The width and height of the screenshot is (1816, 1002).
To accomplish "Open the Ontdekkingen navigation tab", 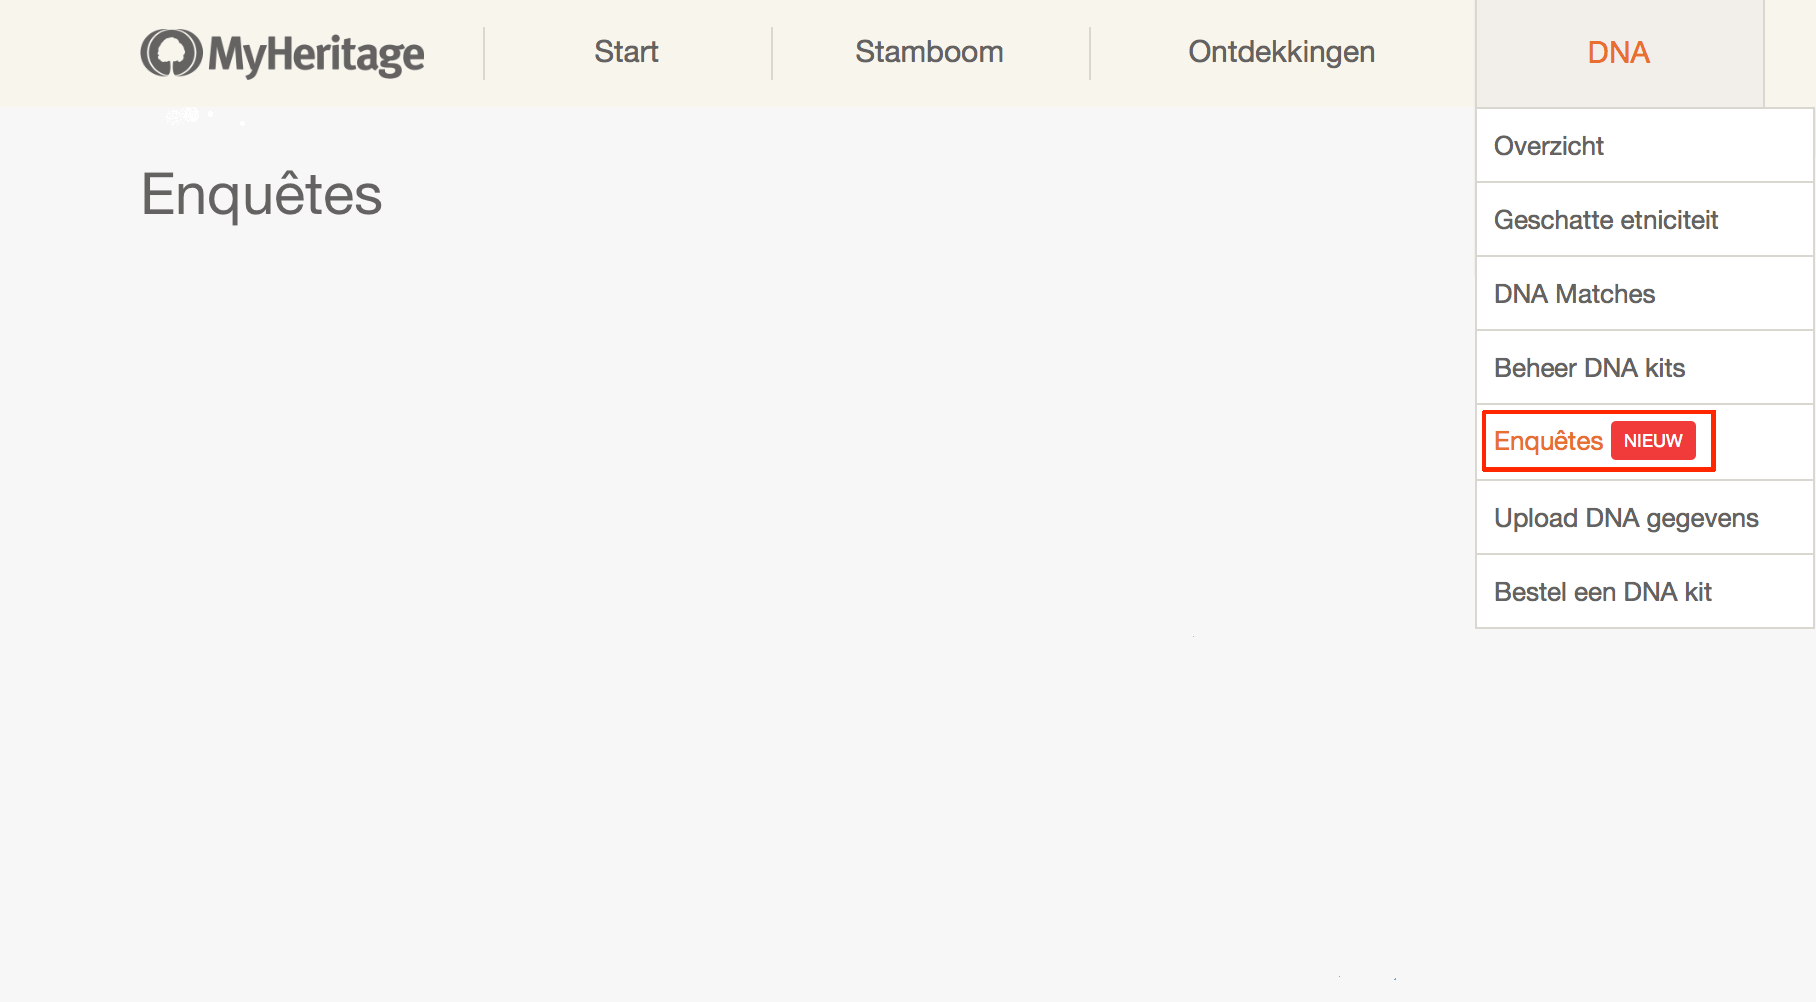I will (1281, 52).
